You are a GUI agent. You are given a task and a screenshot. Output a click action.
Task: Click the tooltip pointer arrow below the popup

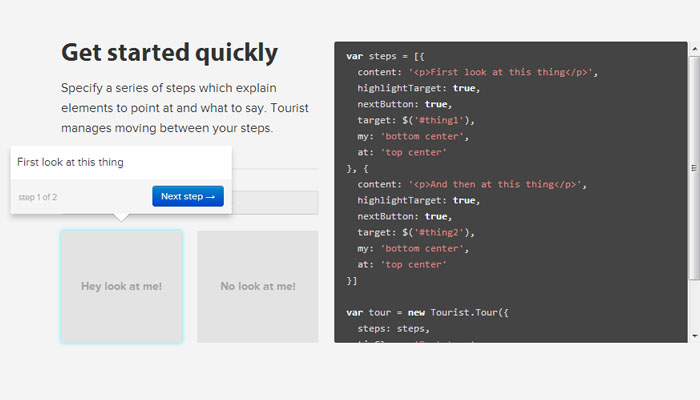click(x=121, y=217)
